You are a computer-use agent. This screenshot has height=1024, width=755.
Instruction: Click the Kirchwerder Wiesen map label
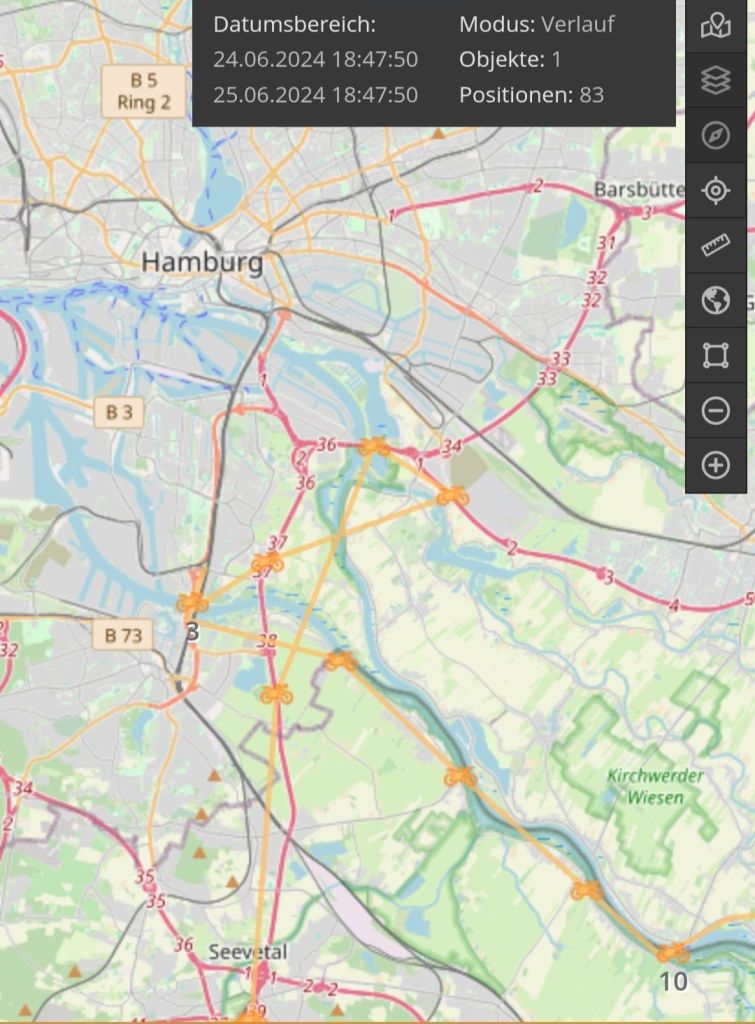click(x=655, y=786)
